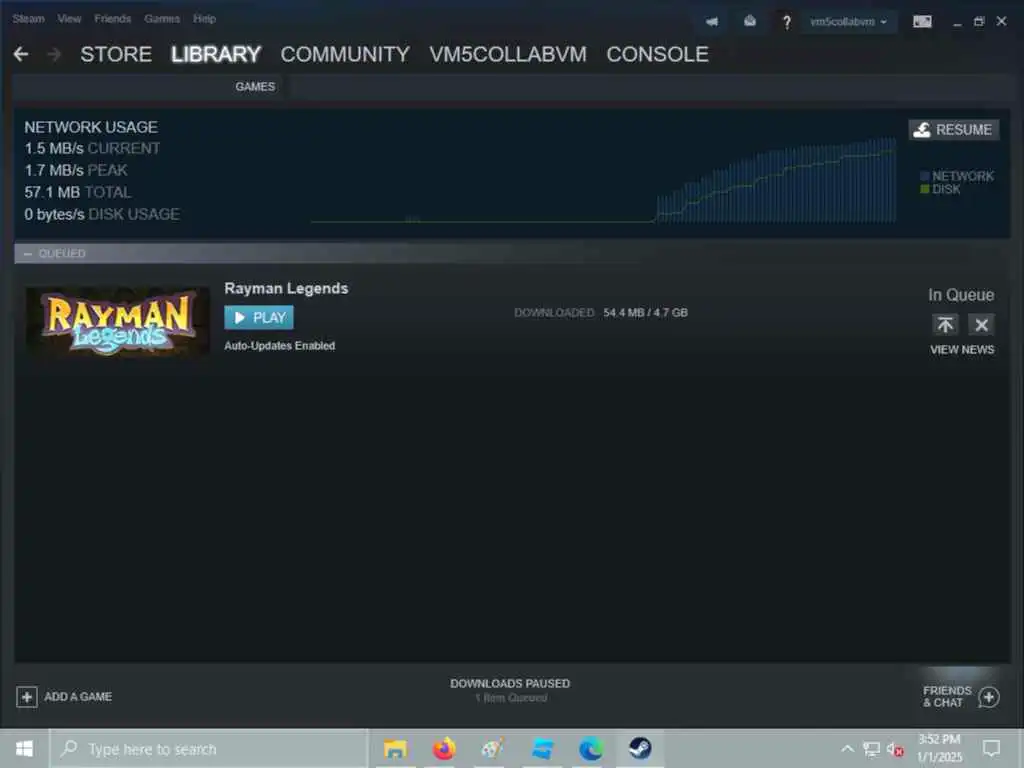Open the Community tab

[345, 54]
